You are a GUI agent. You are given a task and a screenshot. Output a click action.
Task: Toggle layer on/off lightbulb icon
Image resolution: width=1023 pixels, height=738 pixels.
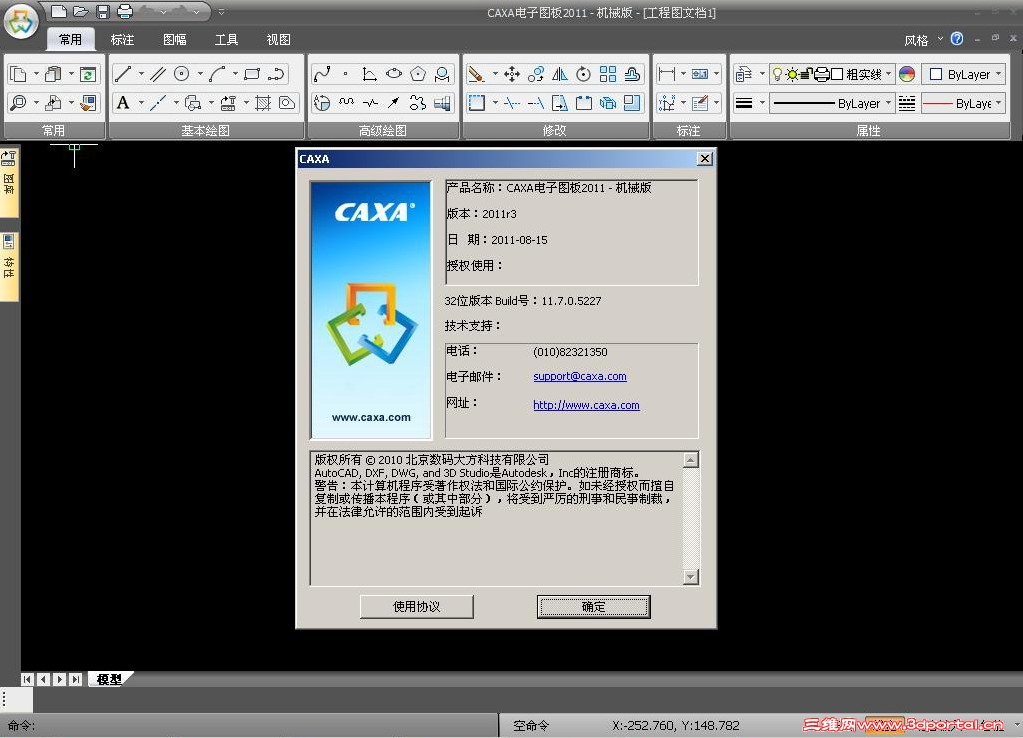tap(777, 74)
